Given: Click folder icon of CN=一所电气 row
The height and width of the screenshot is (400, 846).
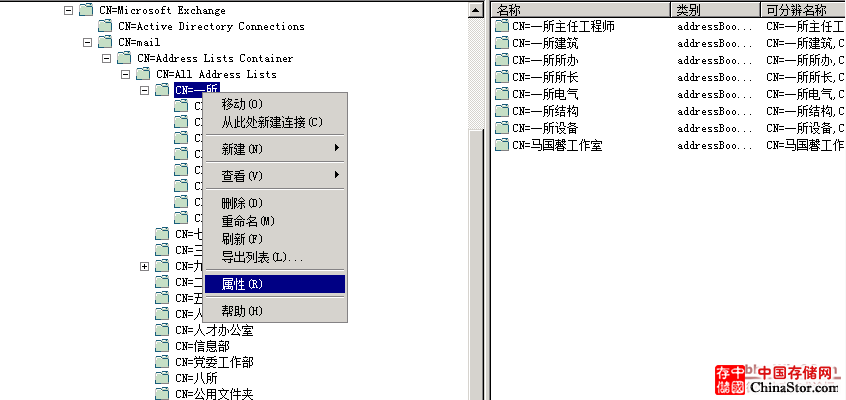Looking at the screenshot, I should [502, 94].
